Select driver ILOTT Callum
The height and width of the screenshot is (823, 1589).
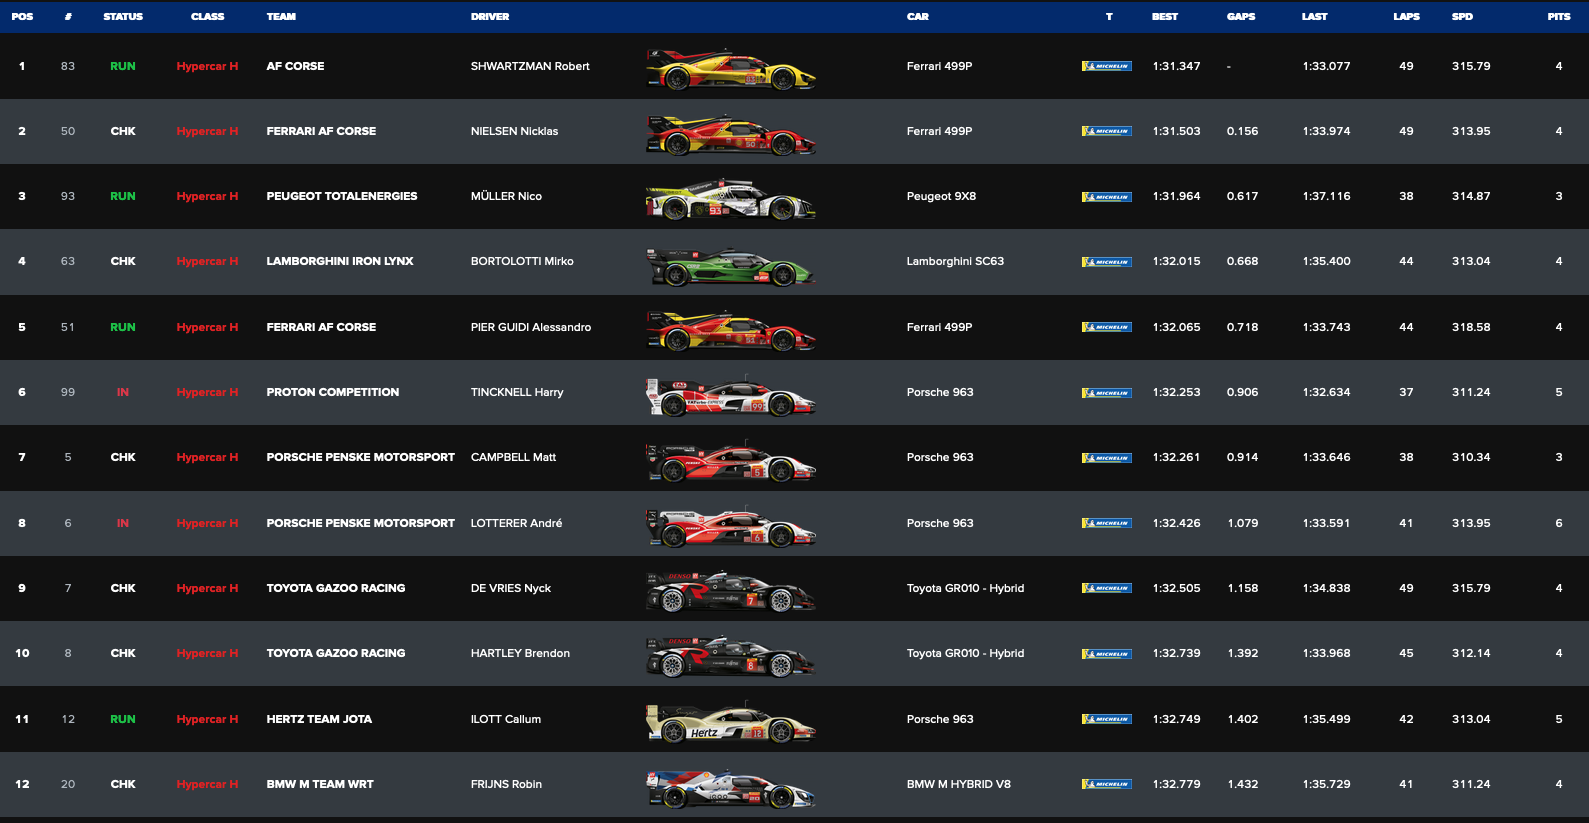pyautogui.click(x=506, y=719)
